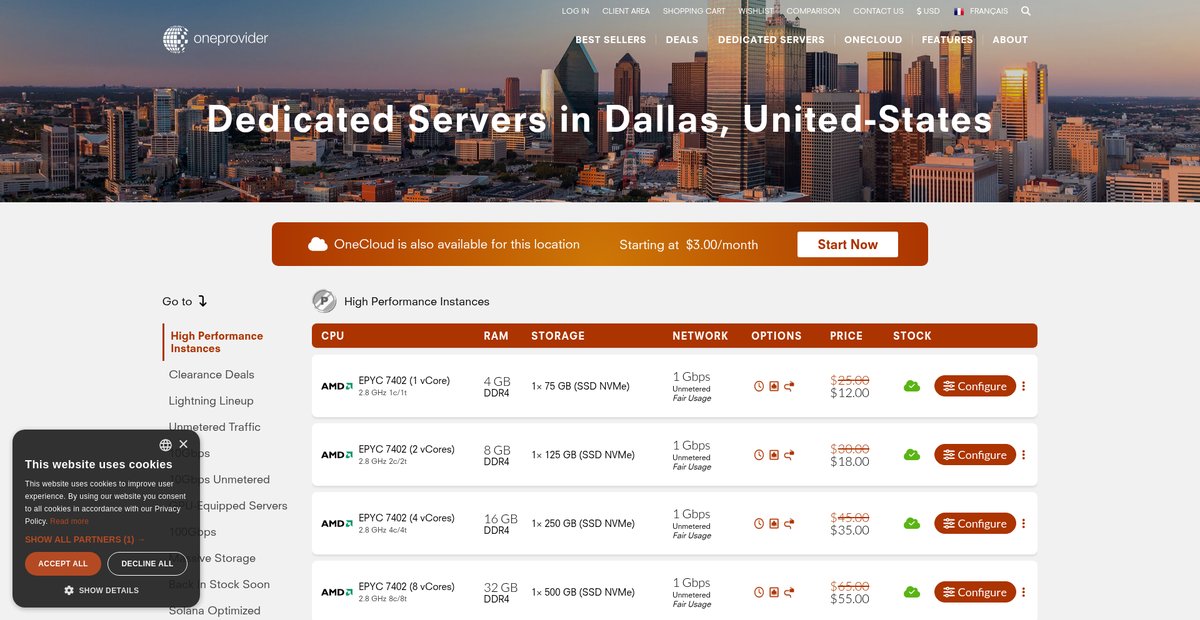Click the AMD logo in the 1 vCore row

click(x=336, y=386)
